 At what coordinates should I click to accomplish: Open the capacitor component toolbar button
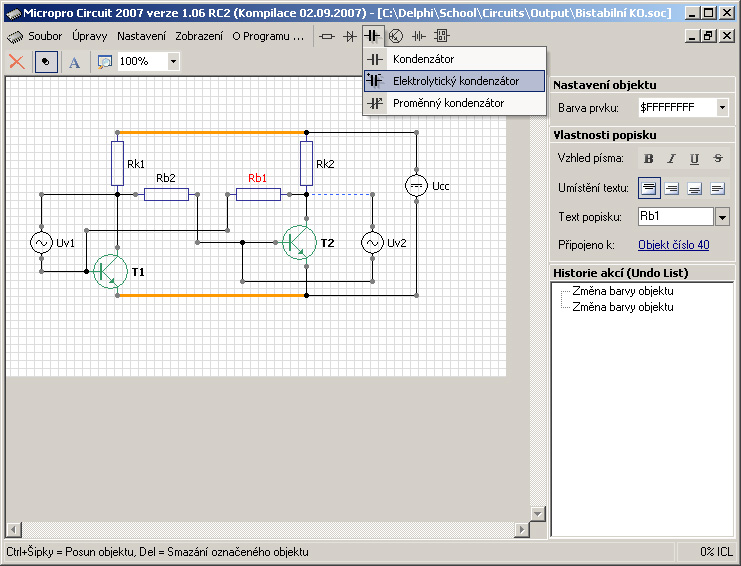point(374,36)
